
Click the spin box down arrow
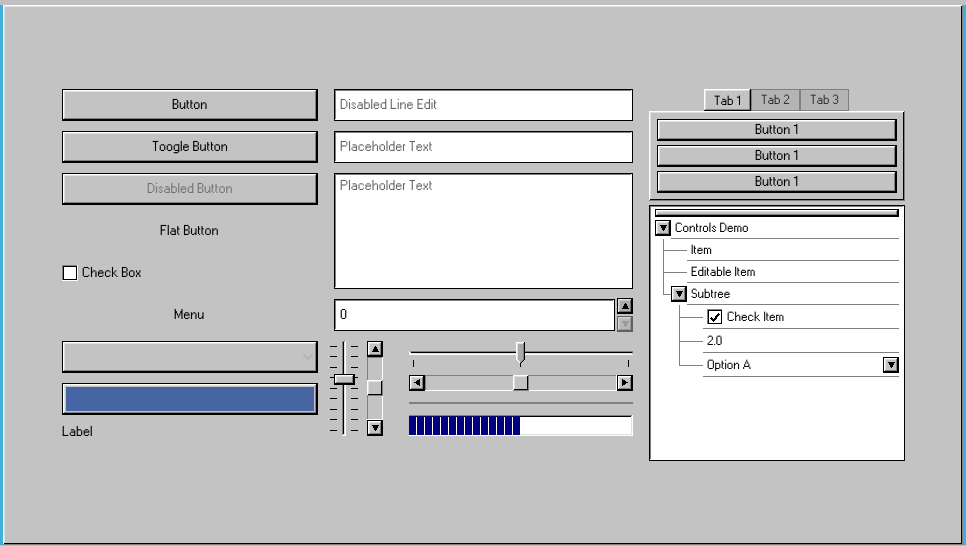(625, 324)
